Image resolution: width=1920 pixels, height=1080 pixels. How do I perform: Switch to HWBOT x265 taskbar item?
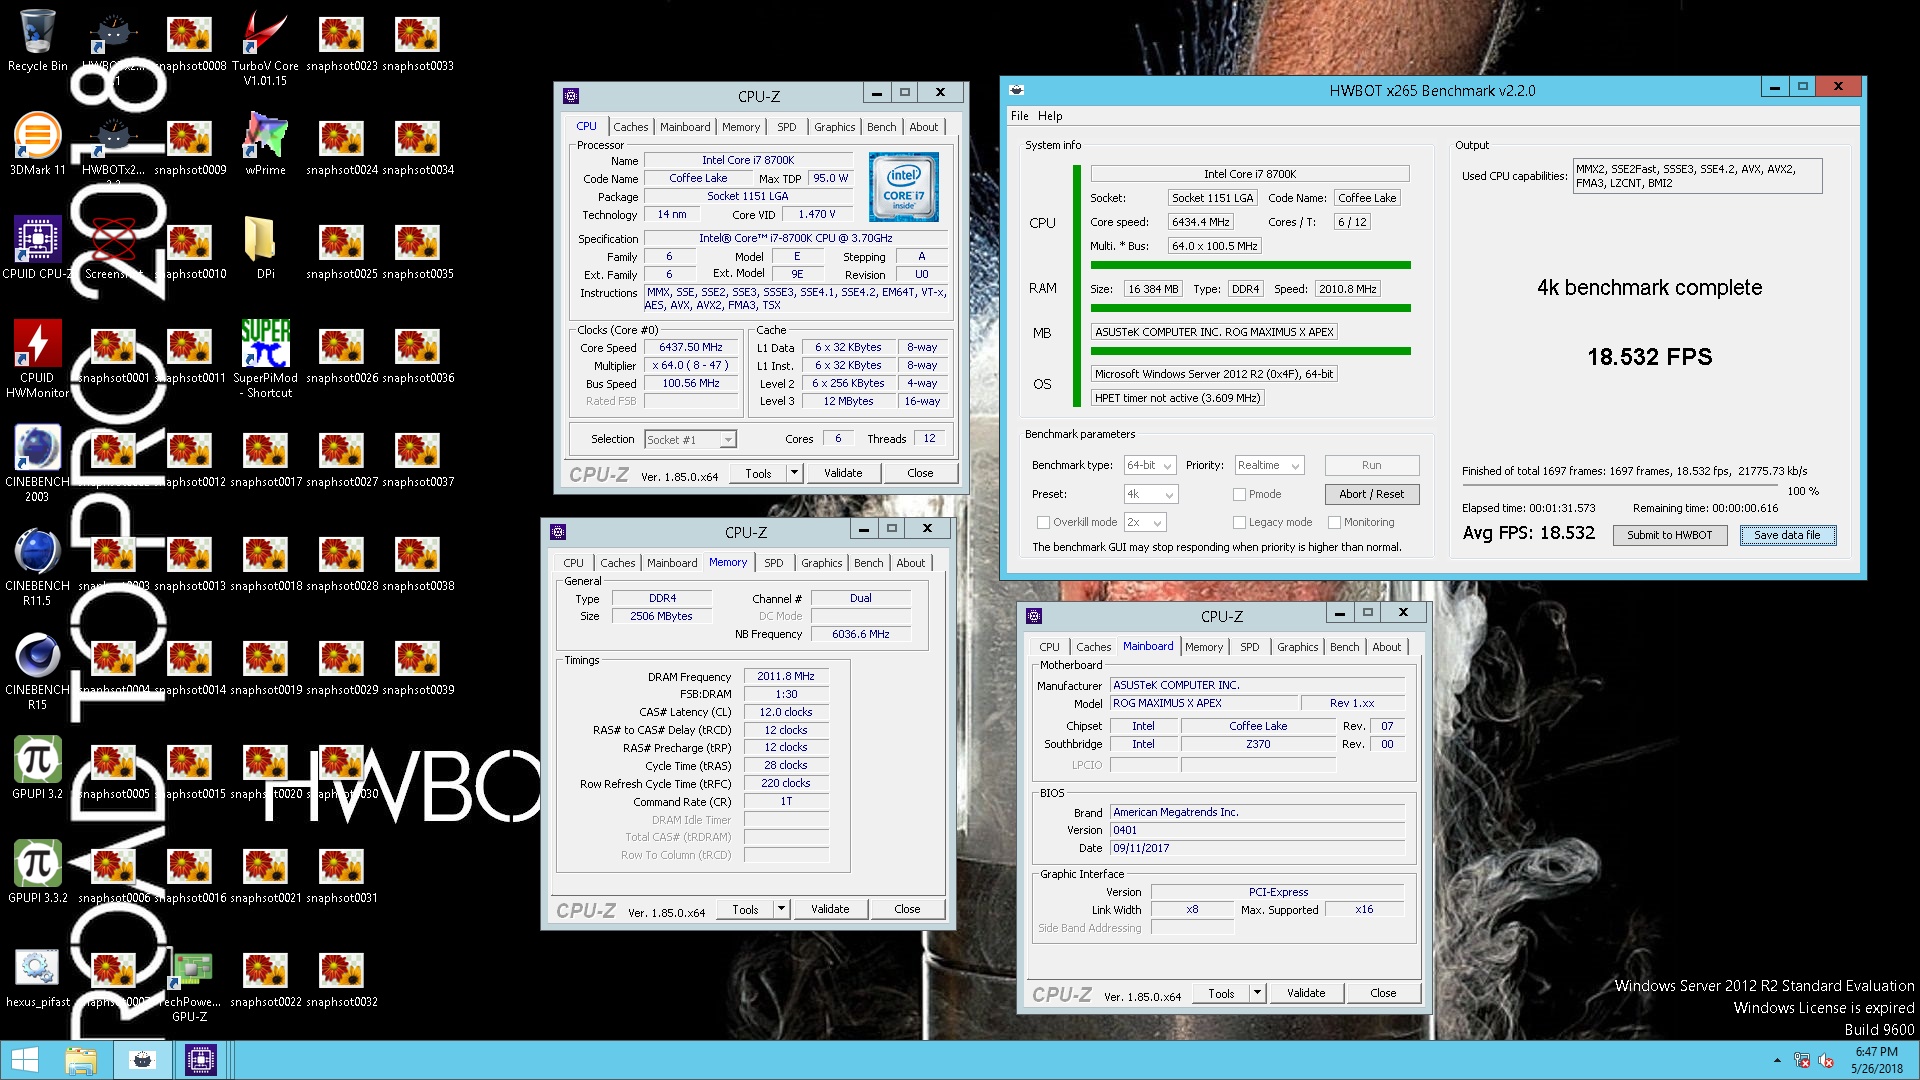[142, 1060]
